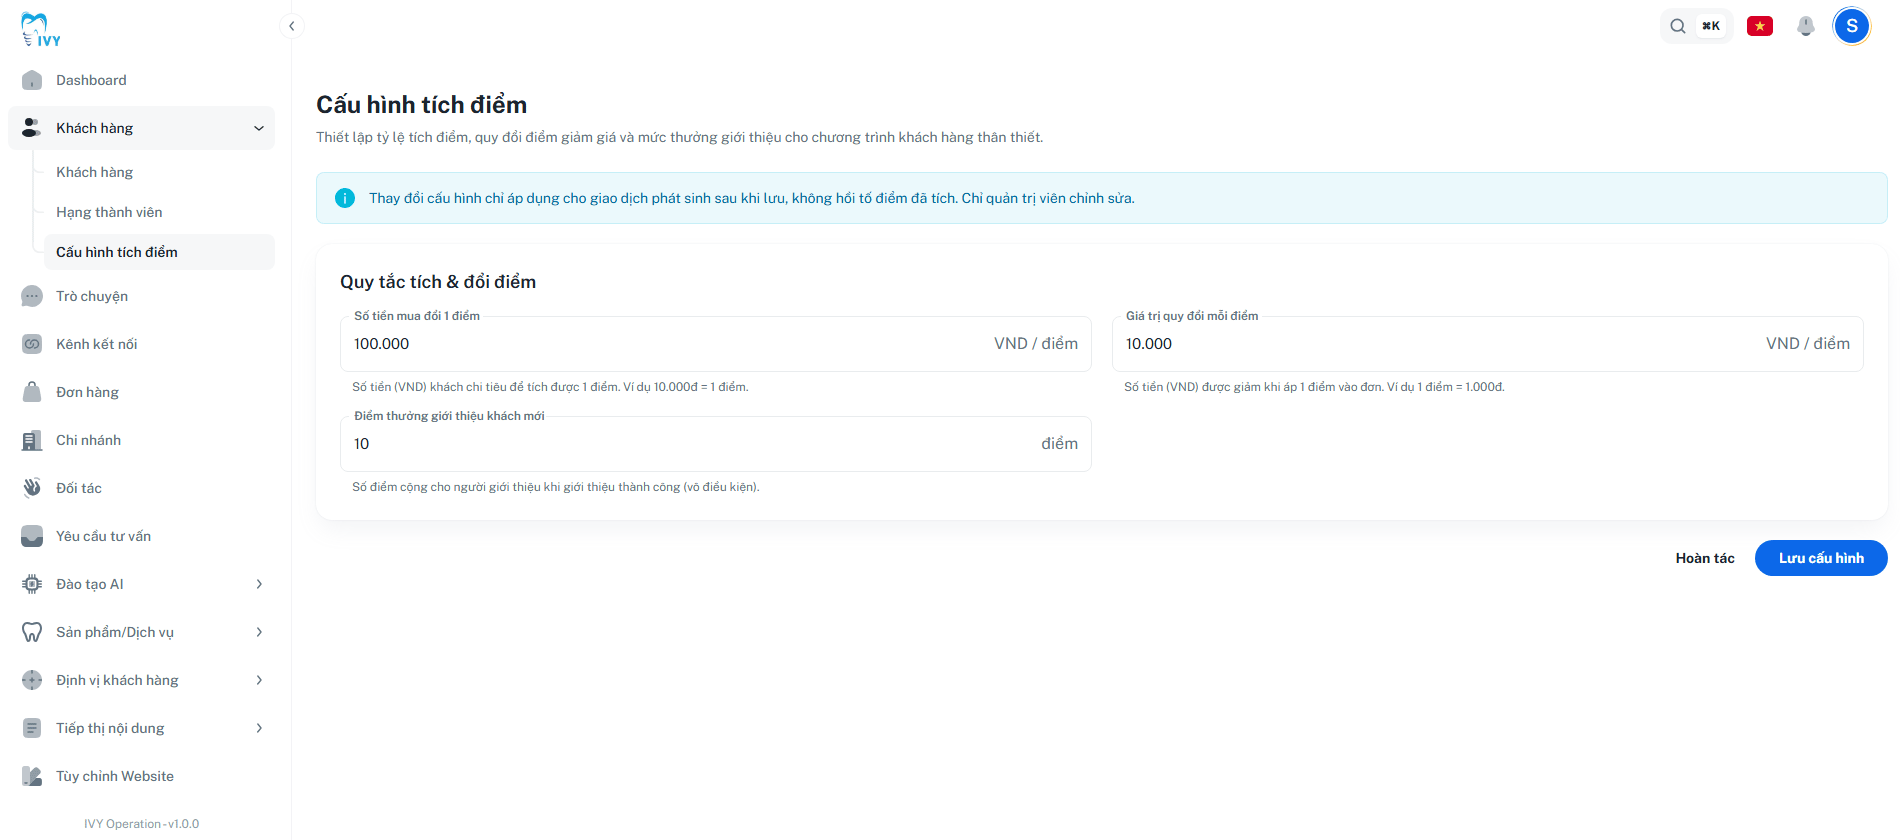The image size is (1900, 840).
Task: Click the Quy tắc tích & đổi điểm heading
Action: (x=438, y=282)
